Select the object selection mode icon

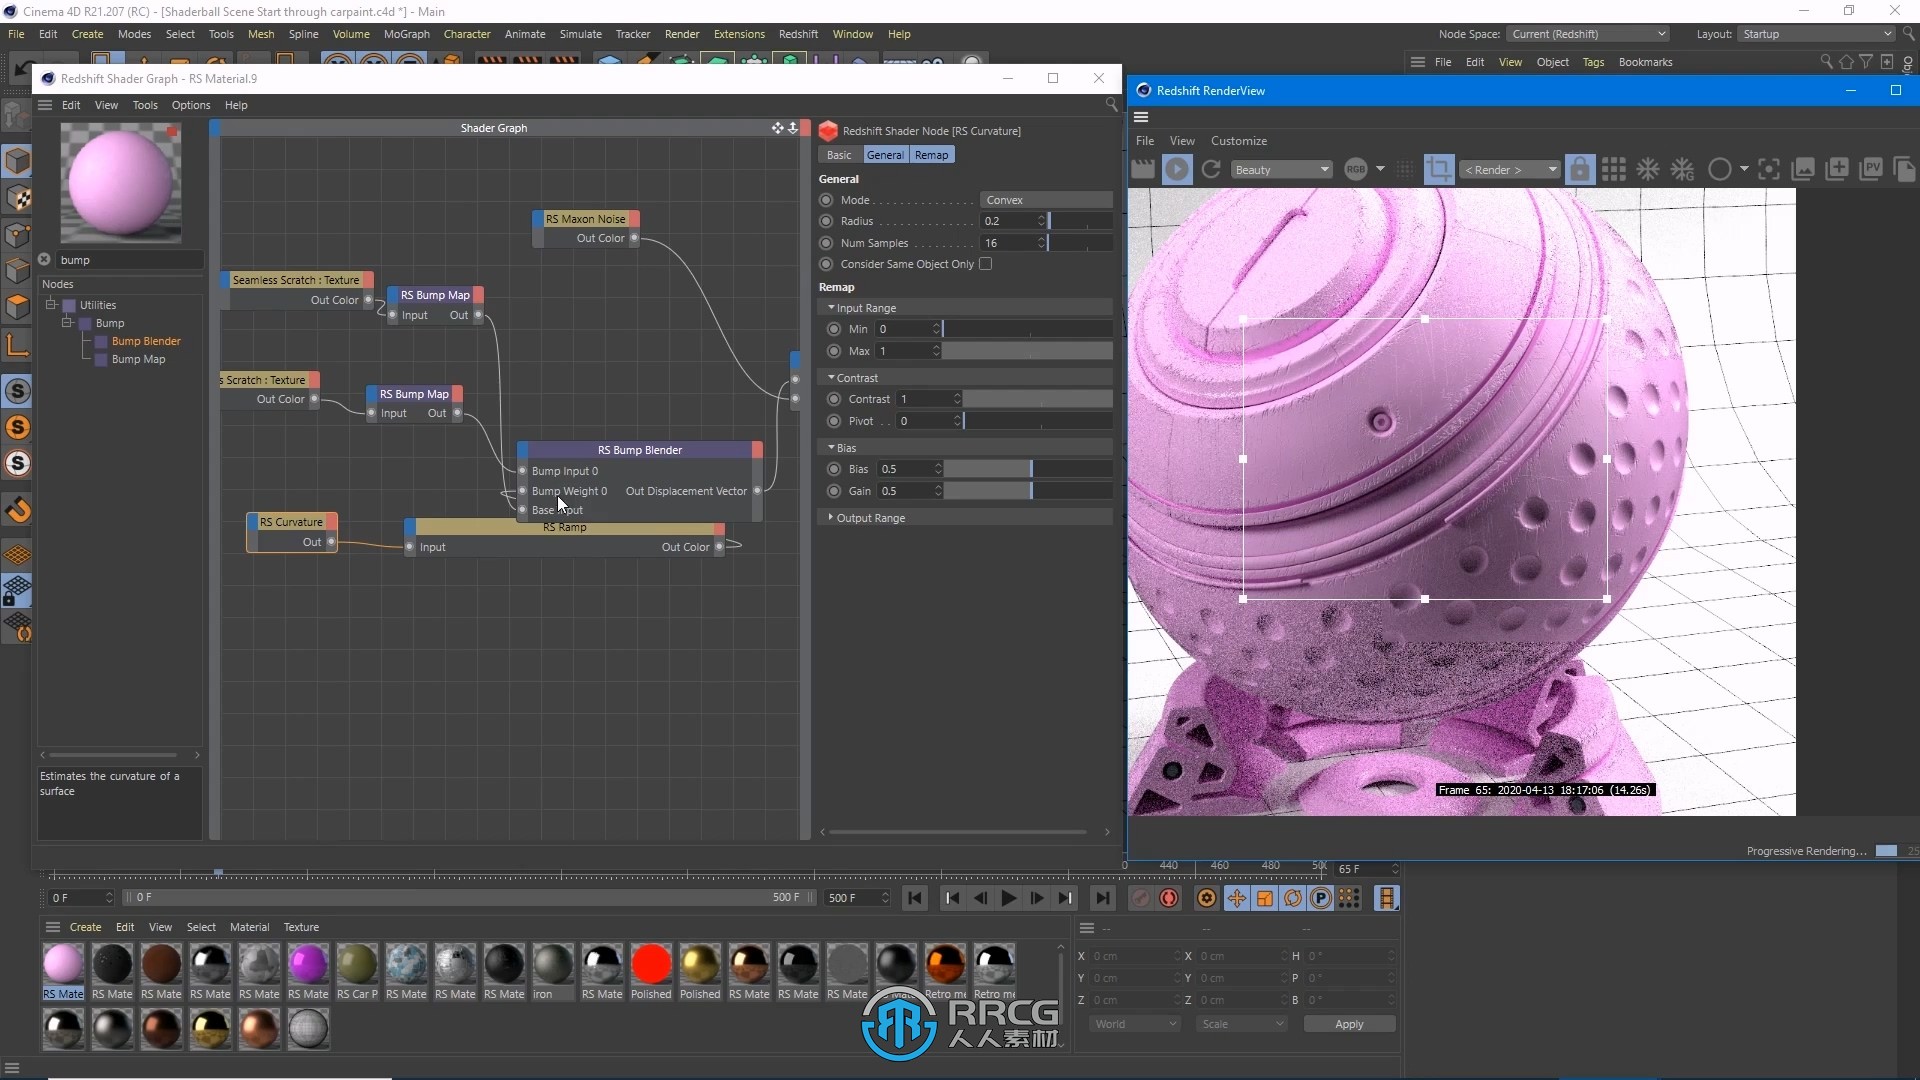pyautogui.click(x=18, y=158)
